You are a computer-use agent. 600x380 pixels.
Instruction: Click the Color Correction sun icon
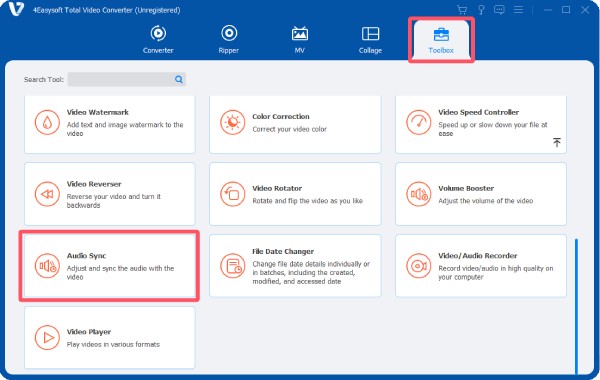[x=232, y=122]
